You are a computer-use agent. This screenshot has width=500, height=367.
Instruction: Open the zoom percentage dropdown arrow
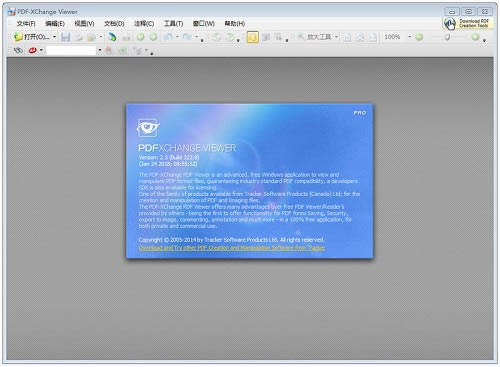(410, 37)
